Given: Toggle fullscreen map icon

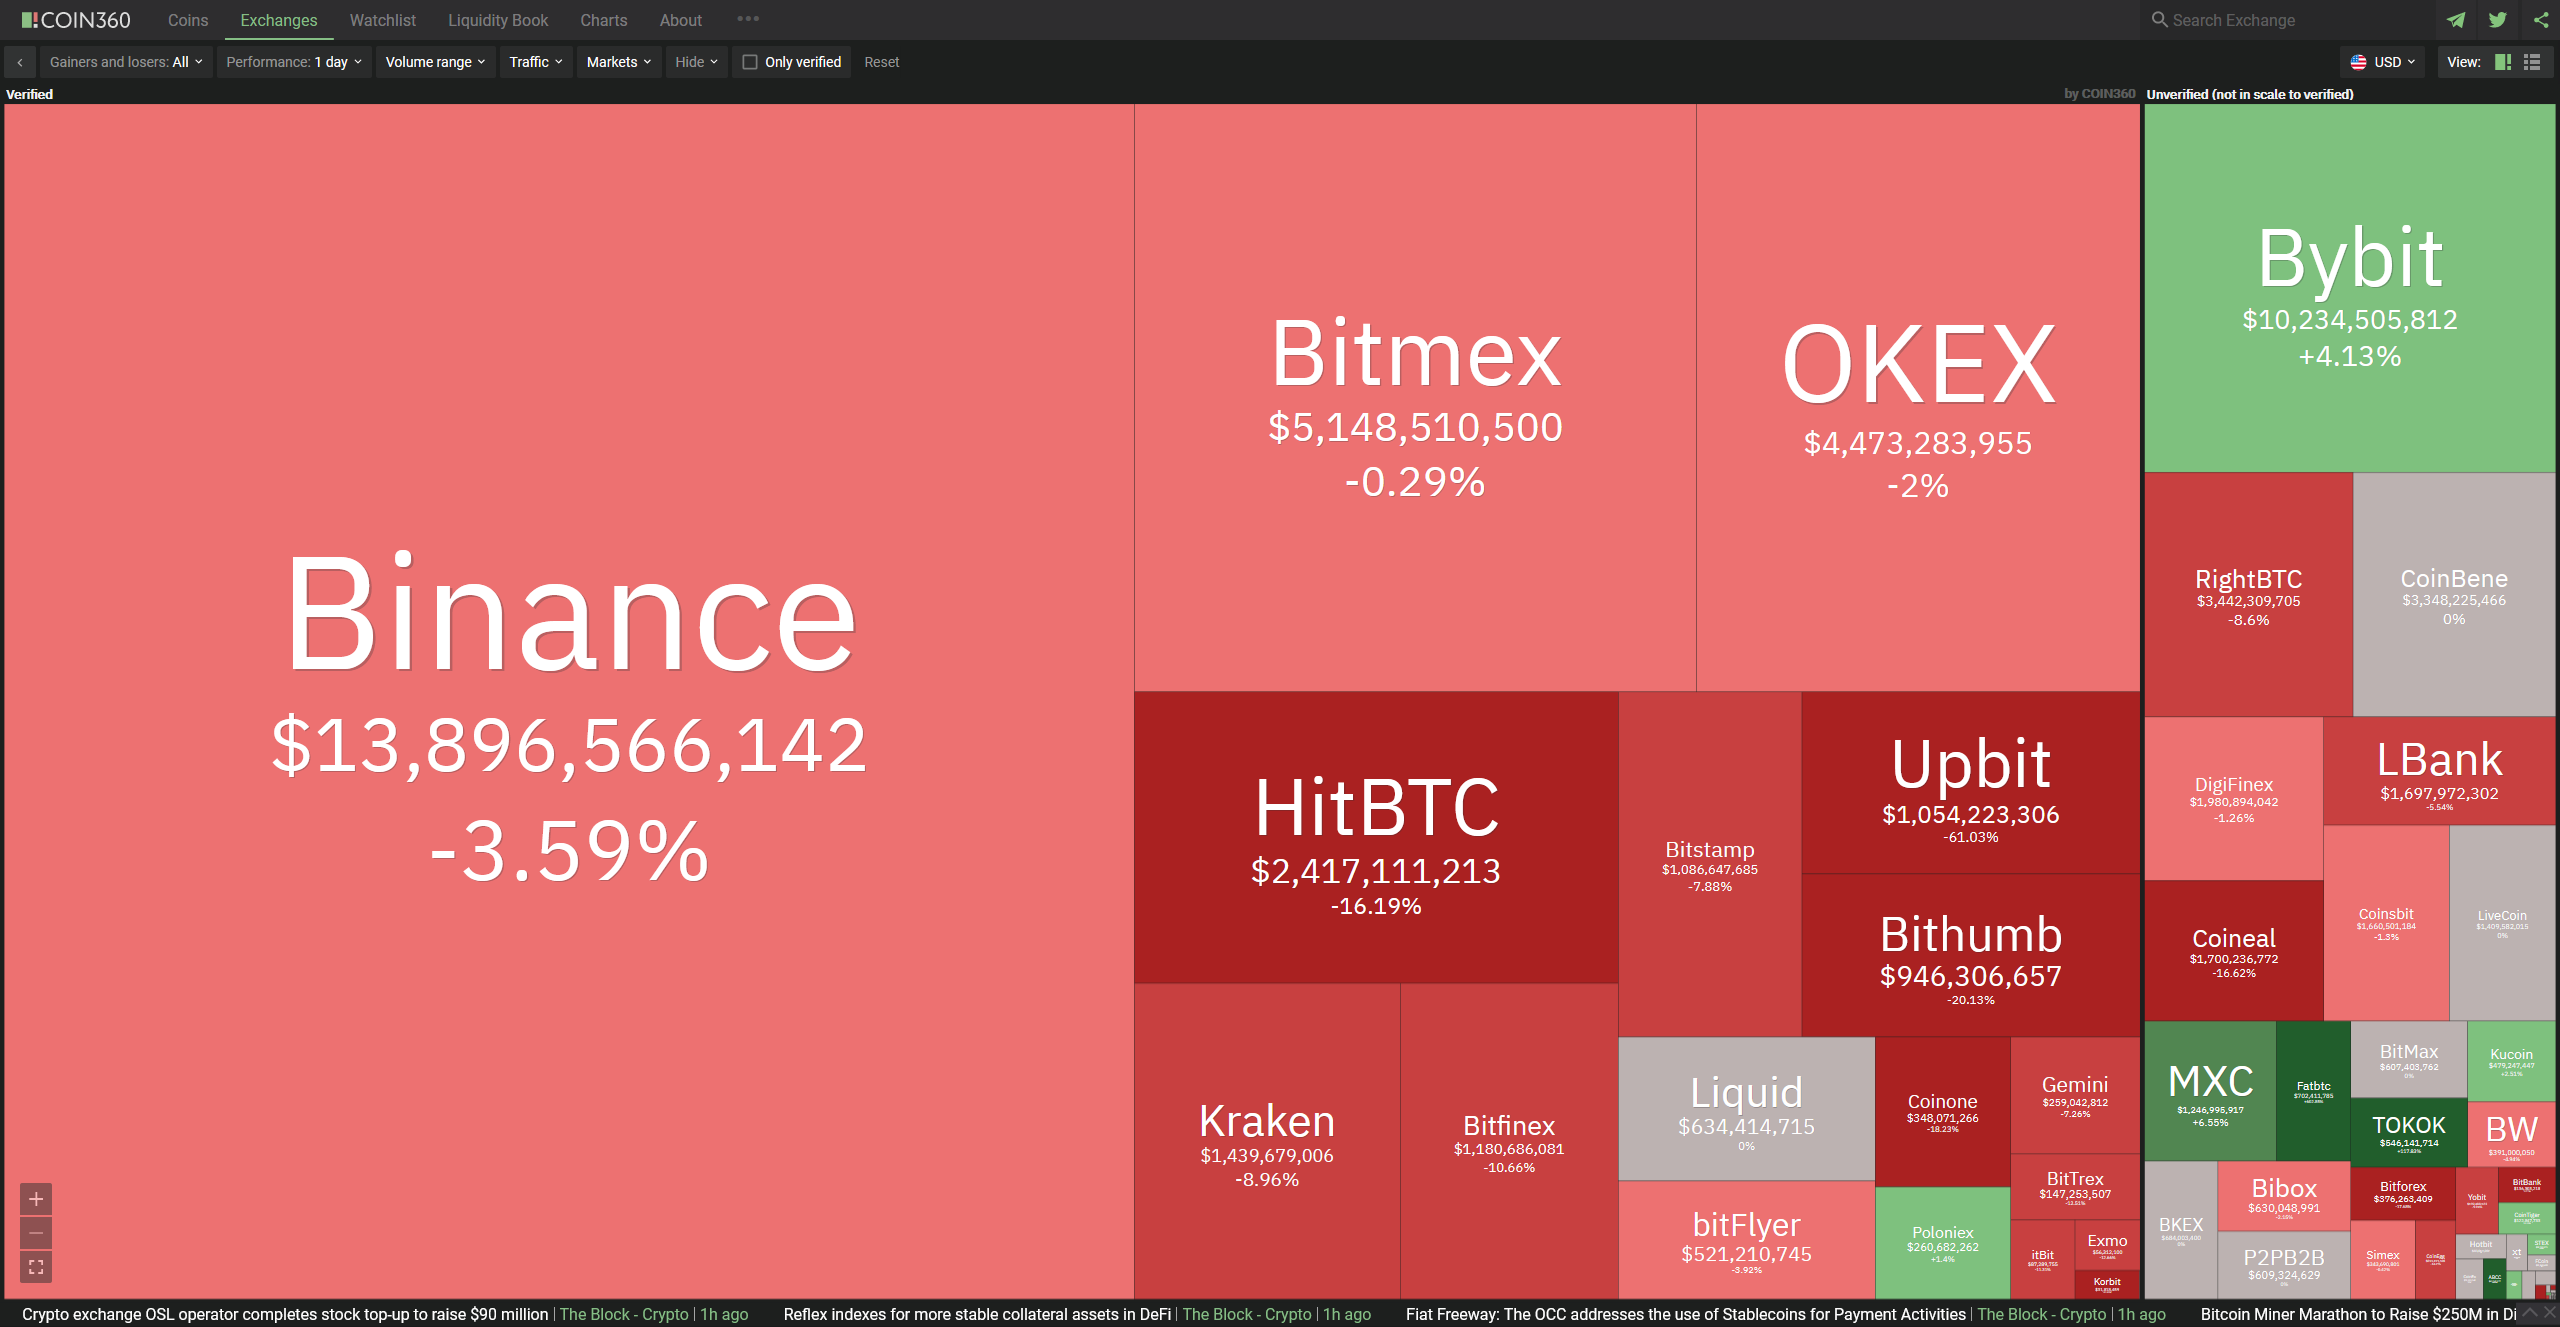Looking at the screenshot, I should (x=36, y=1267).
